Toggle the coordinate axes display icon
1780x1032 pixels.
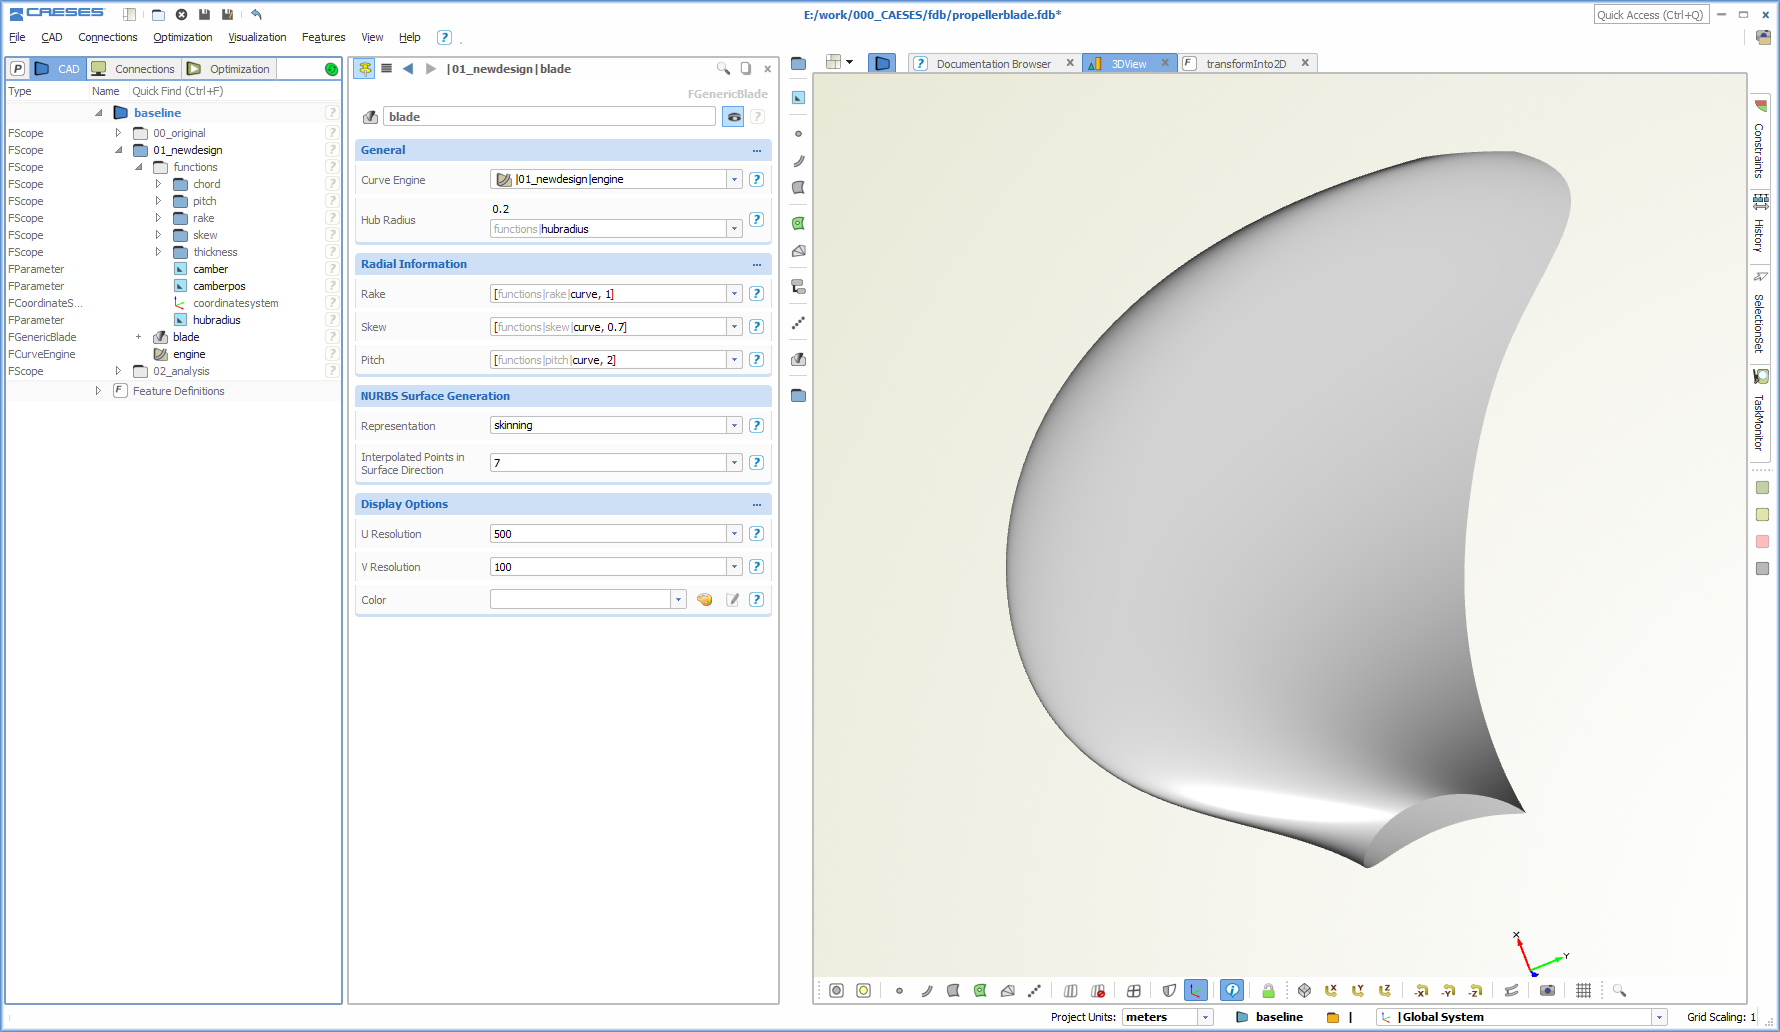1196,990
